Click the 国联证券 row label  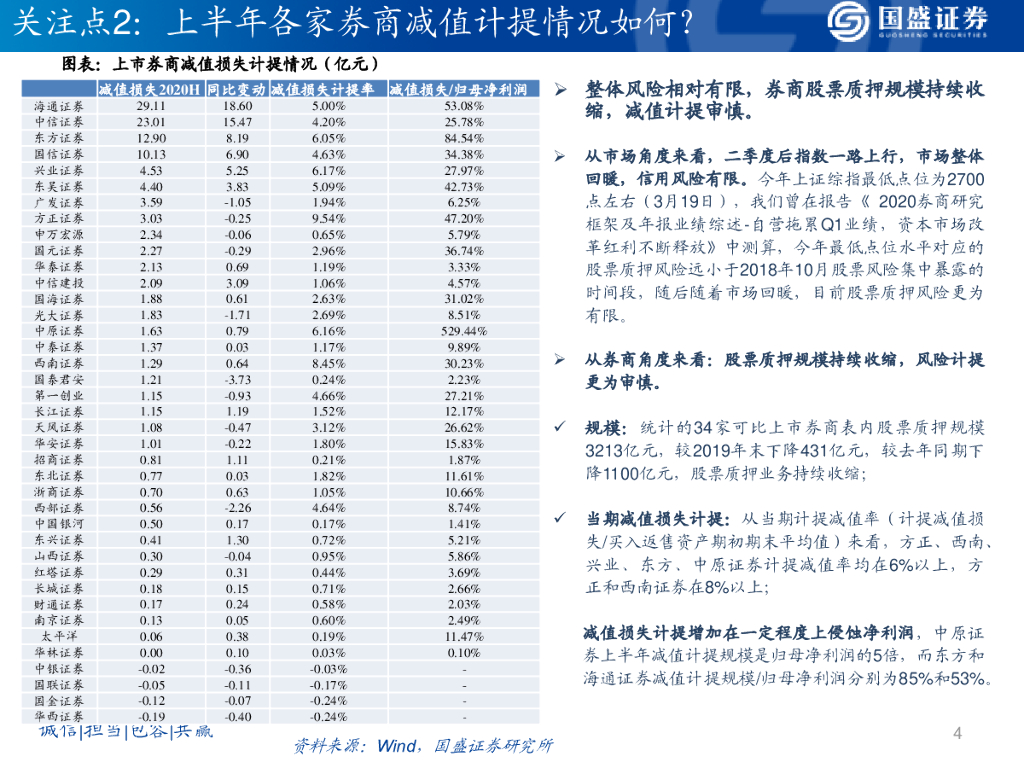[x=59, y=684]
